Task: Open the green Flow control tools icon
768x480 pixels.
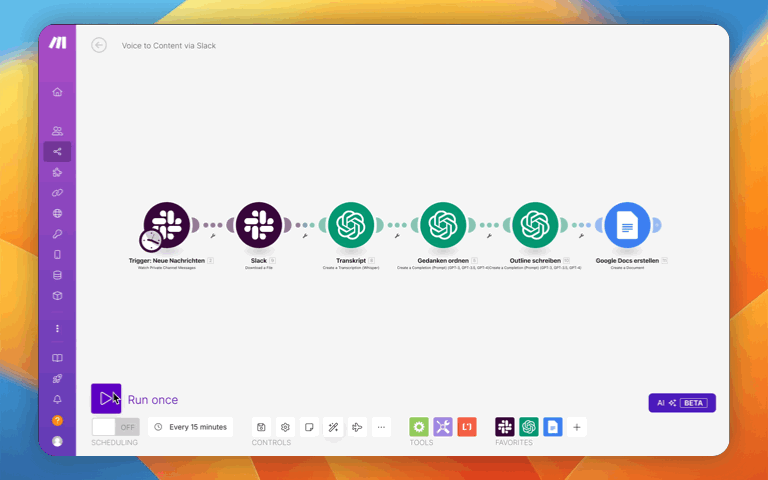Action: [x=419, y=427]
